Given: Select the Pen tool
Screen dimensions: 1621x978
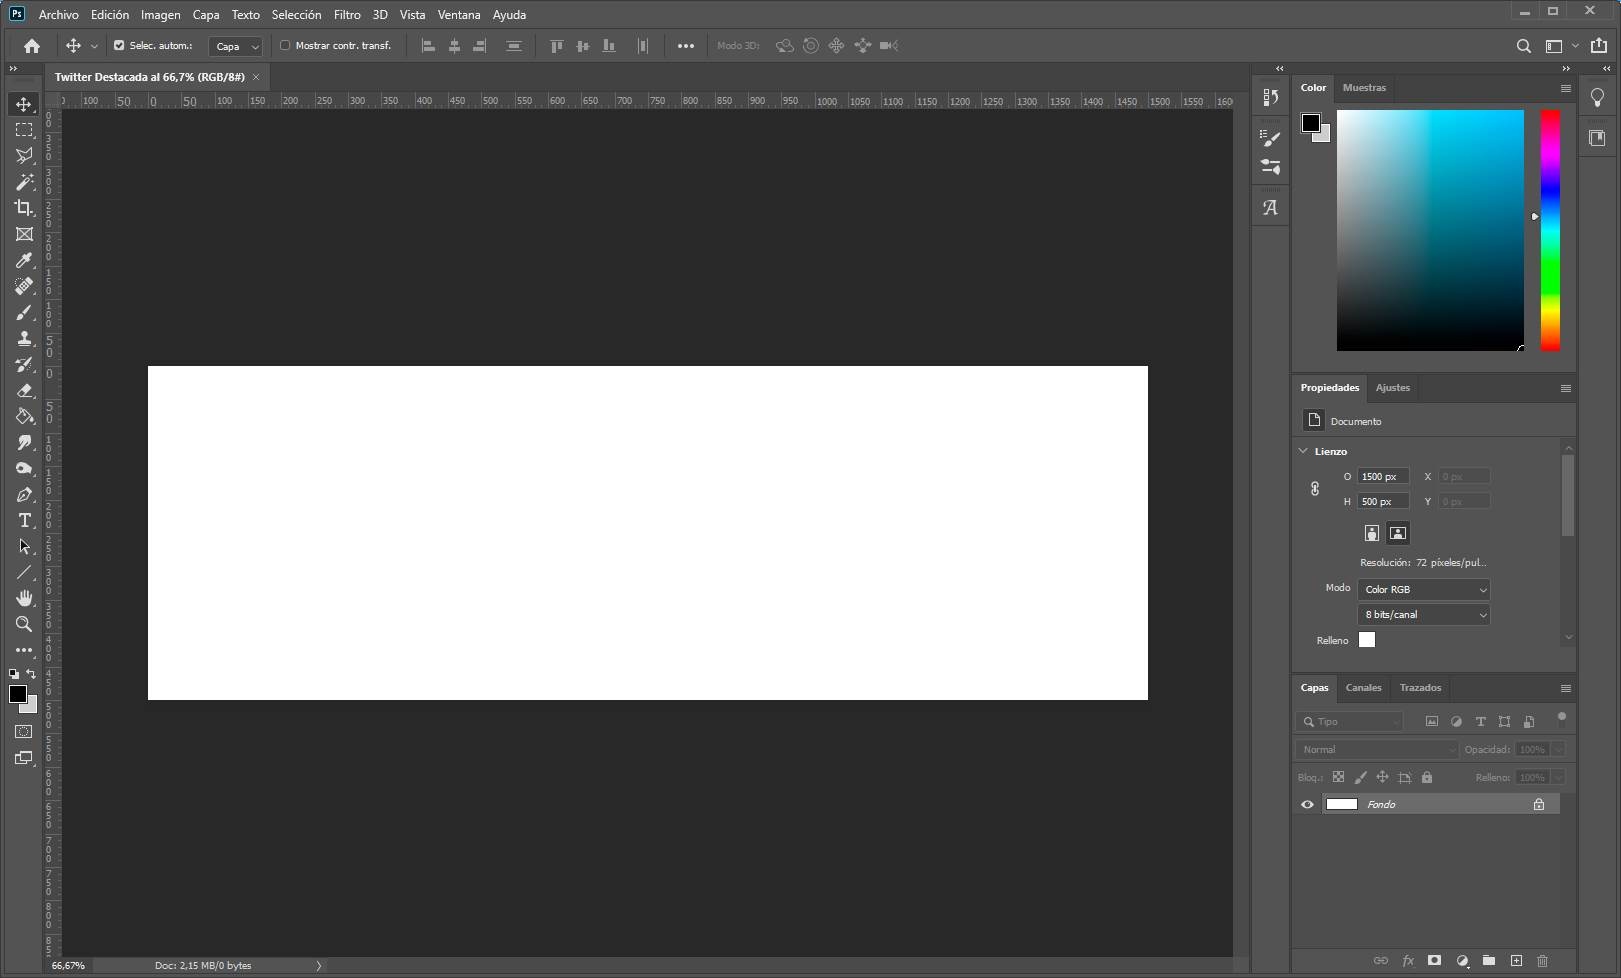Looking at the screenshot, I should 24,494.
